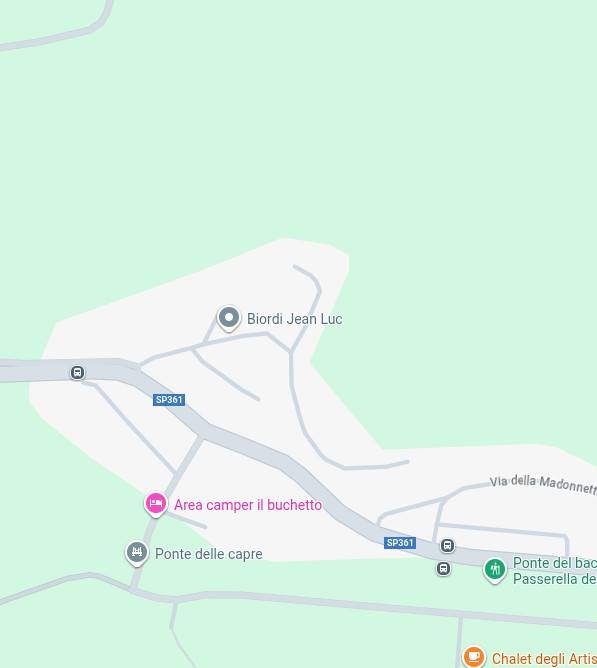The image size is (597, 668).
Task: Click the green Ponte del bac hiking marker
Action: tap(495, 570)
